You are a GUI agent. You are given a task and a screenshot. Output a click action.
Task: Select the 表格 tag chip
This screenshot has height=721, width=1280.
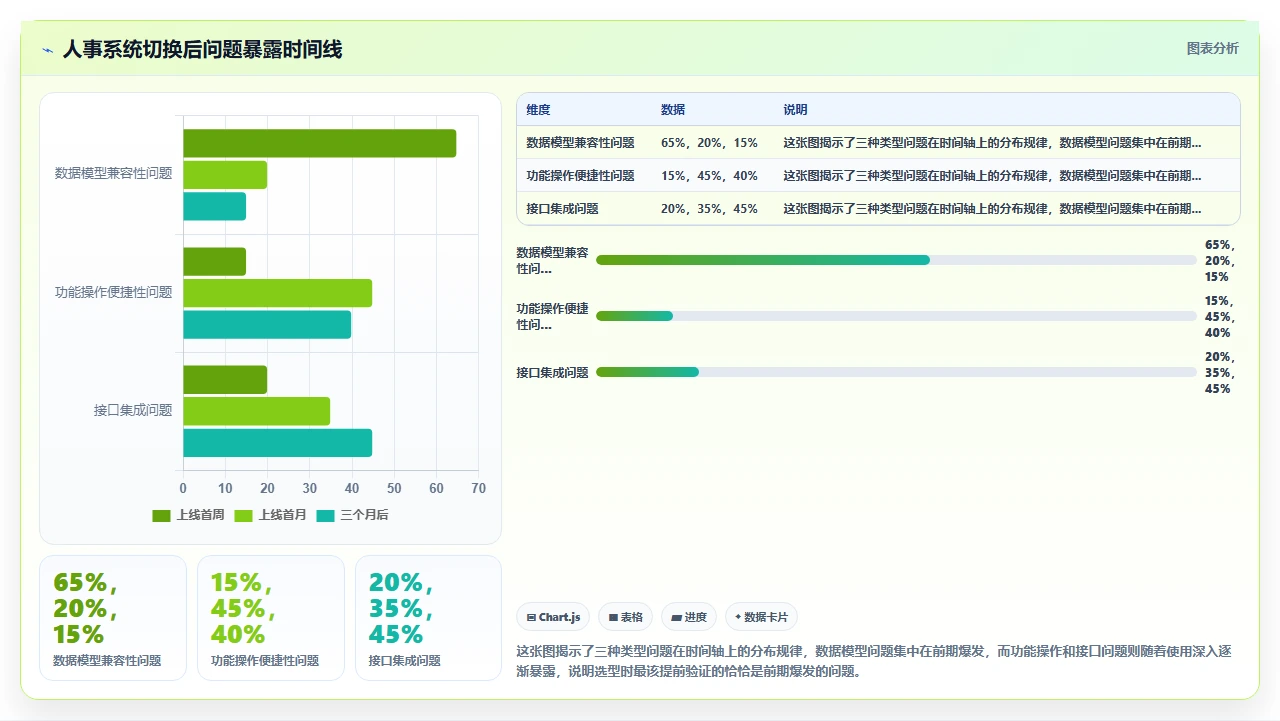click(x=625, y=617)
